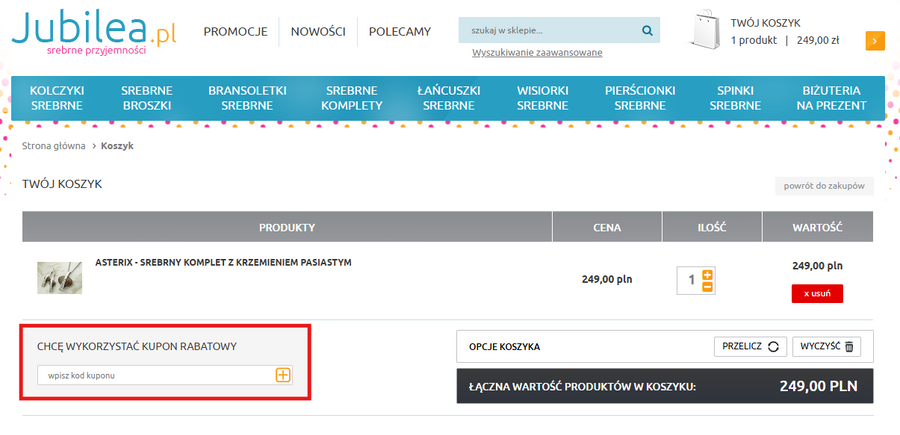Click the Jubilea.pl logo
Image resolution: width=900 pixels, height=435 pixels.
click(x=93, y=30)
